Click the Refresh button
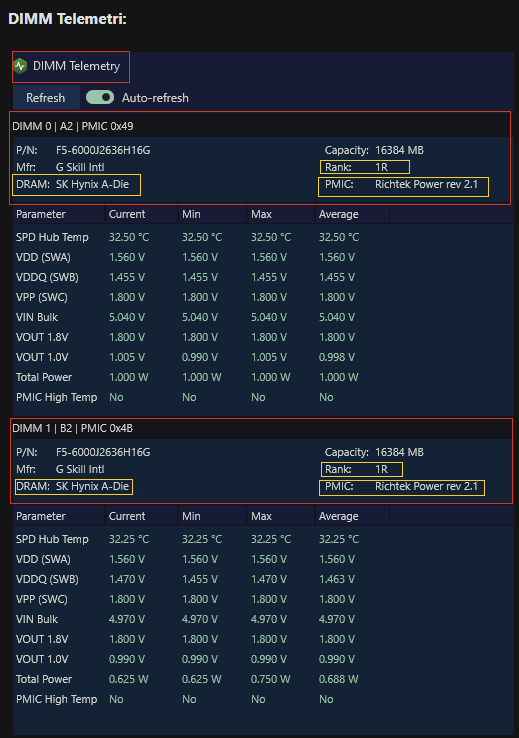The height and width of the screenshot is (738, 519). pos(46,98)
